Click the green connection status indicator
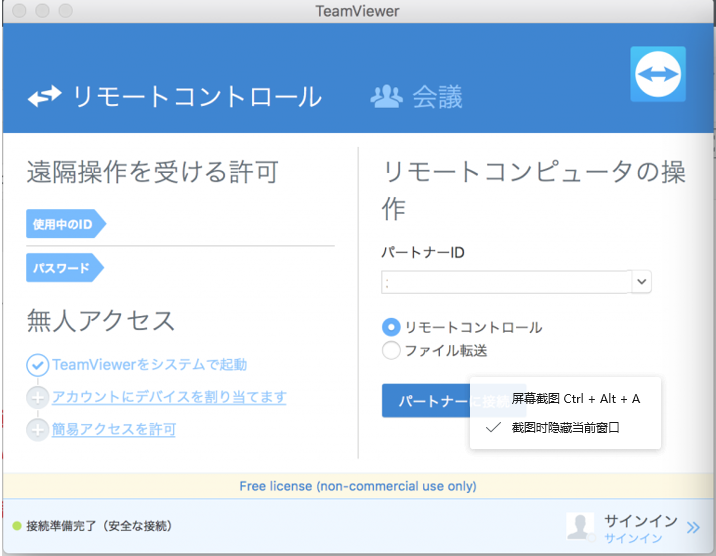The width and height of the screenshot is (716, 556). point(17,526)
